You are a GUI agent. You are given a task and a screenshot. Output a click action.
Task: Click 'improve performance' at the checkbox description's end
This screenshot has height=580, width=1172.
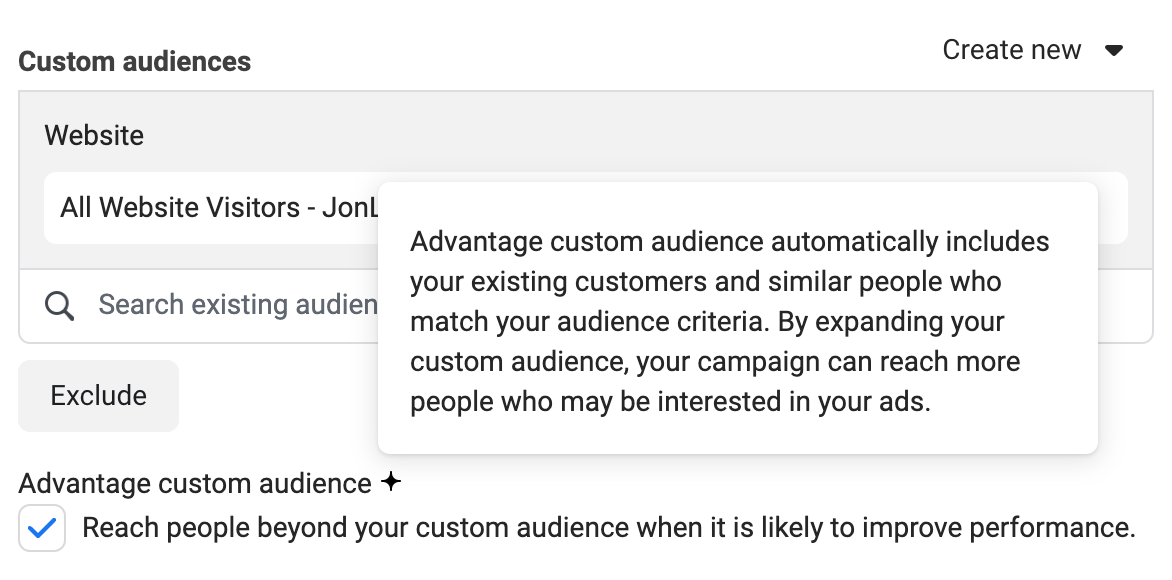pos(999,528)
